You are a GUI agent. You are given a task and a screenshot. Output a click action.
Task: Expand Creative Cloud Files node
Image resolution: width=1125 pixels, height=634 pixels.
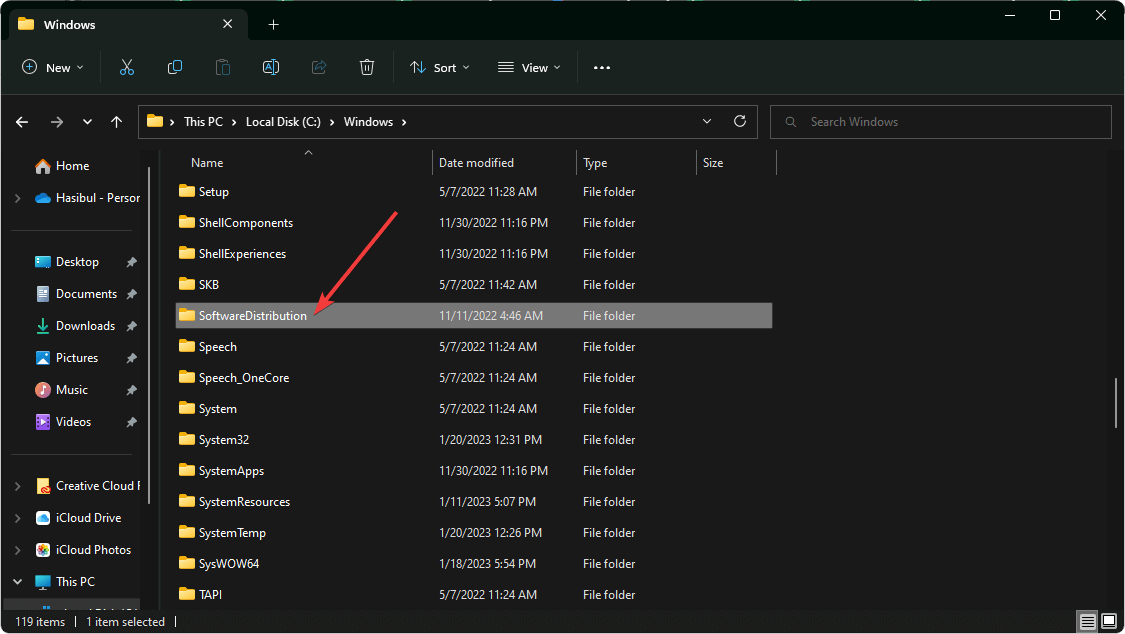coord(18,486)
